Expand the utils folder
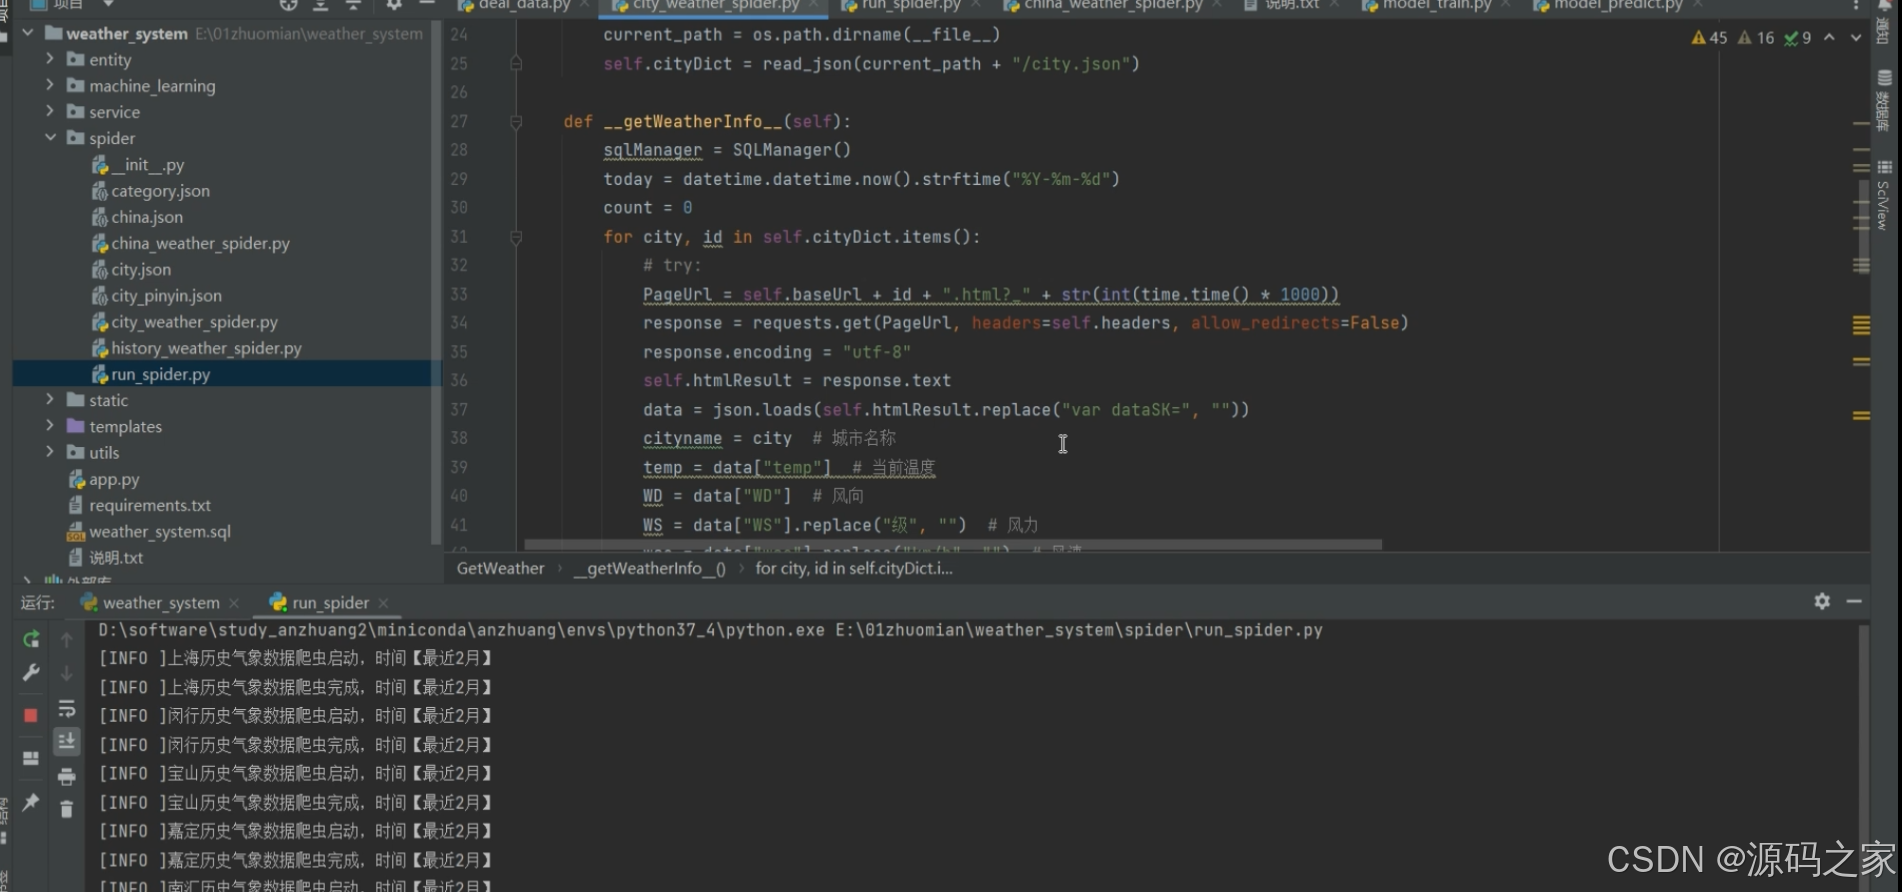 (x=50, y=452)
